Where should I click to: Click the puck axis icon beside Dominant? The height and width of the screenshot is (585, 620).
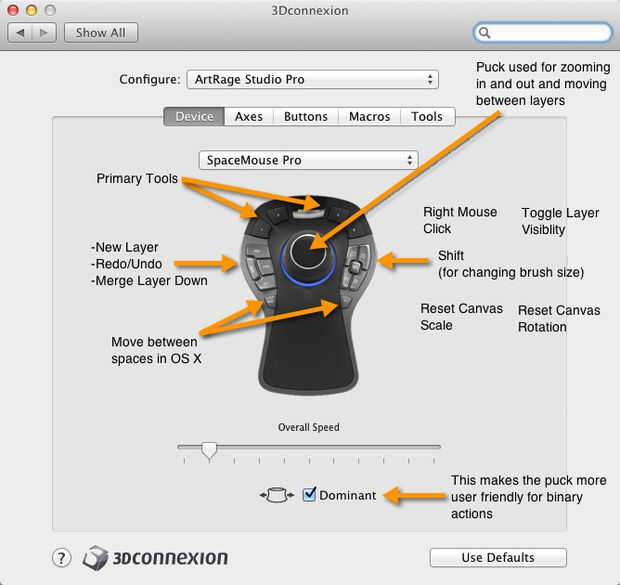click(277, 495)
